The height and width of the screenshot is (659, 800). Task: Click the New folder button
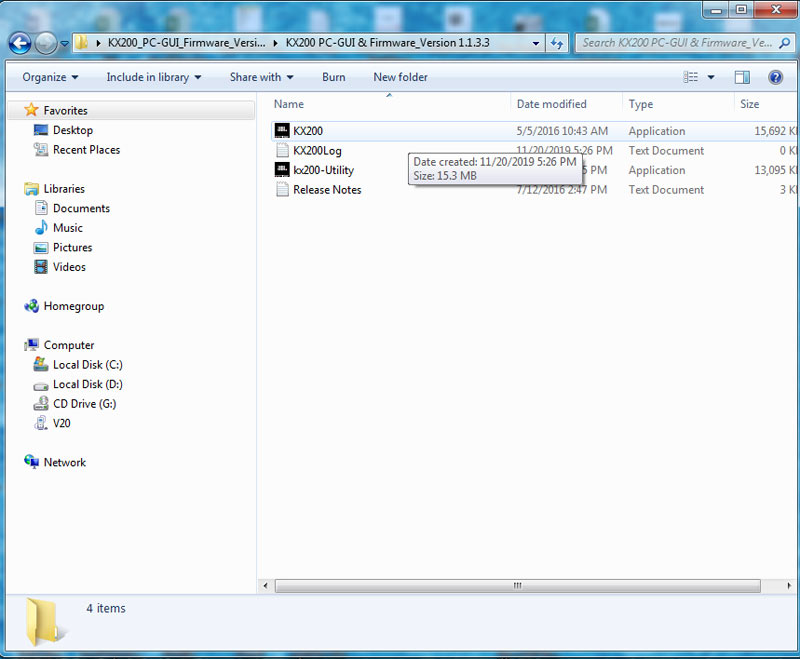click(x=400, y=77)
